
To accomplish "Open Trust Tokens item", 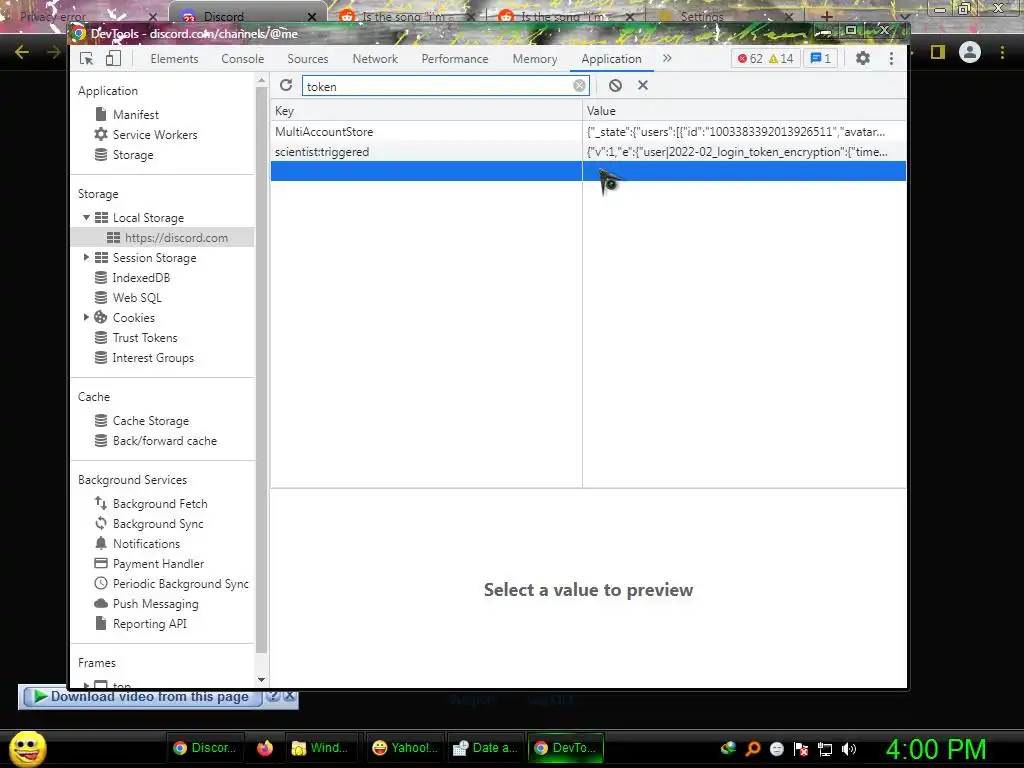I will [144, 338].
